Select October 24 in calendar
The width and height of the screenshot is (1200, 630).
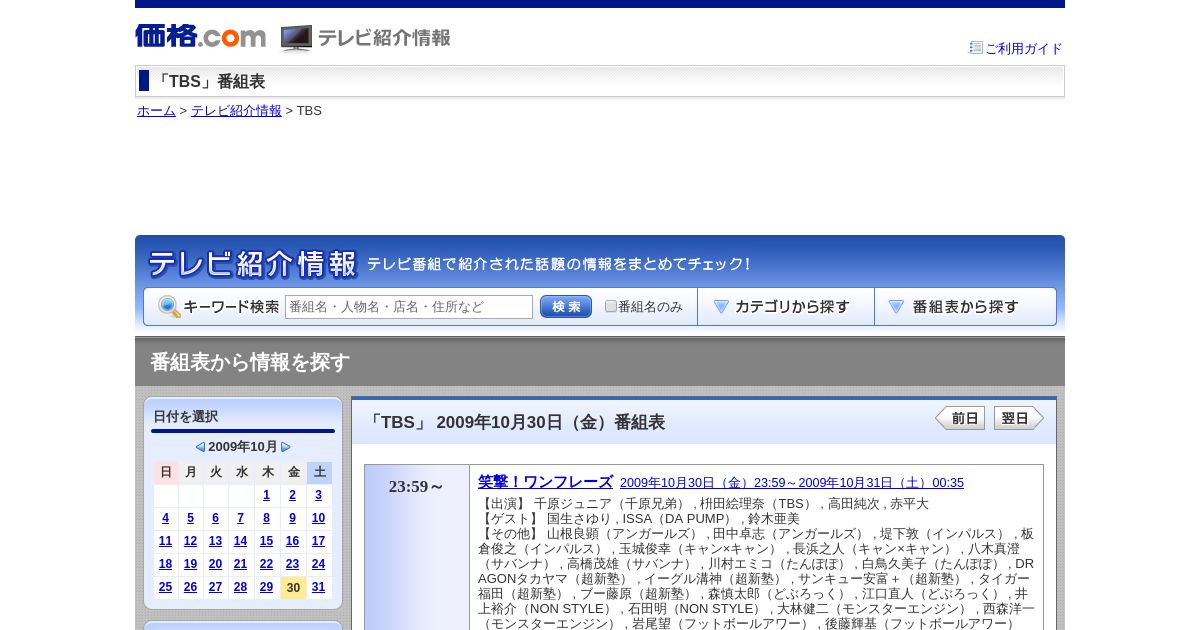pos(319,564)
